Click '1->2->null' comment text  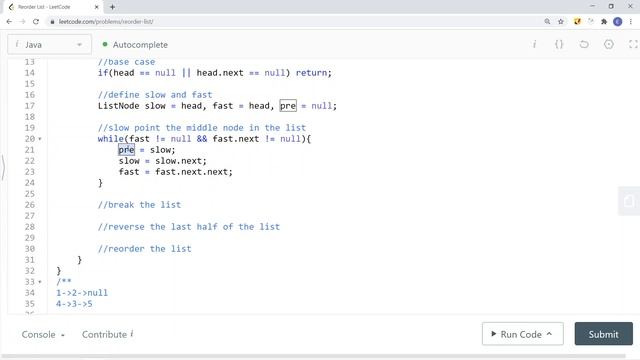coord(82,293)
